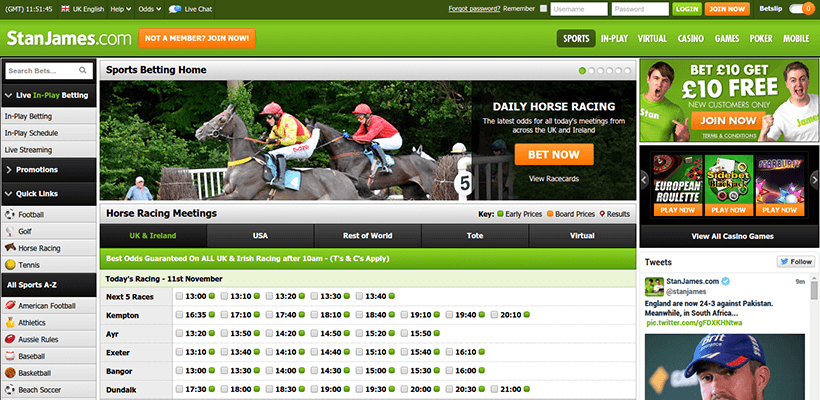Check the Kempton 20:10 race box
The width and height of the screenshot is (820, 400).
494,315
